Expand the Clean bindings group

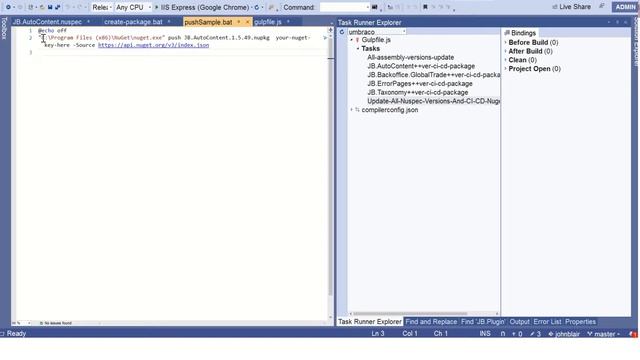[x=506, y=60]
